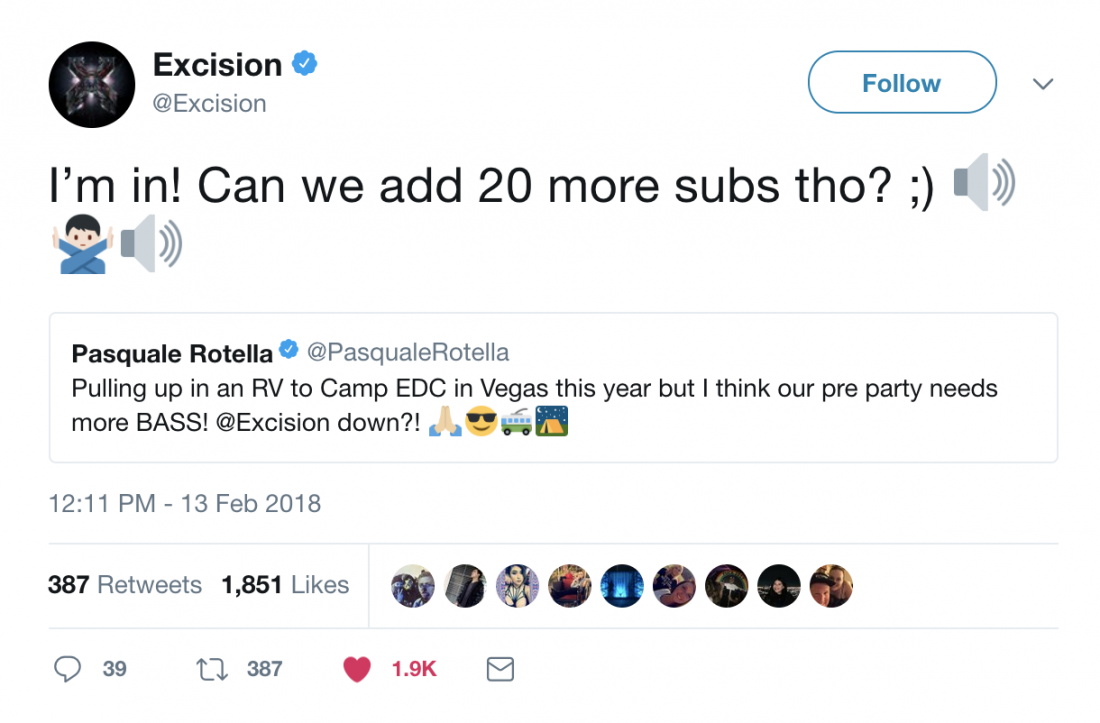This screenshot has width=1100, height=723.
Task: Click the first liker's avatar thumbnail
Action: (x=412, y=586)
